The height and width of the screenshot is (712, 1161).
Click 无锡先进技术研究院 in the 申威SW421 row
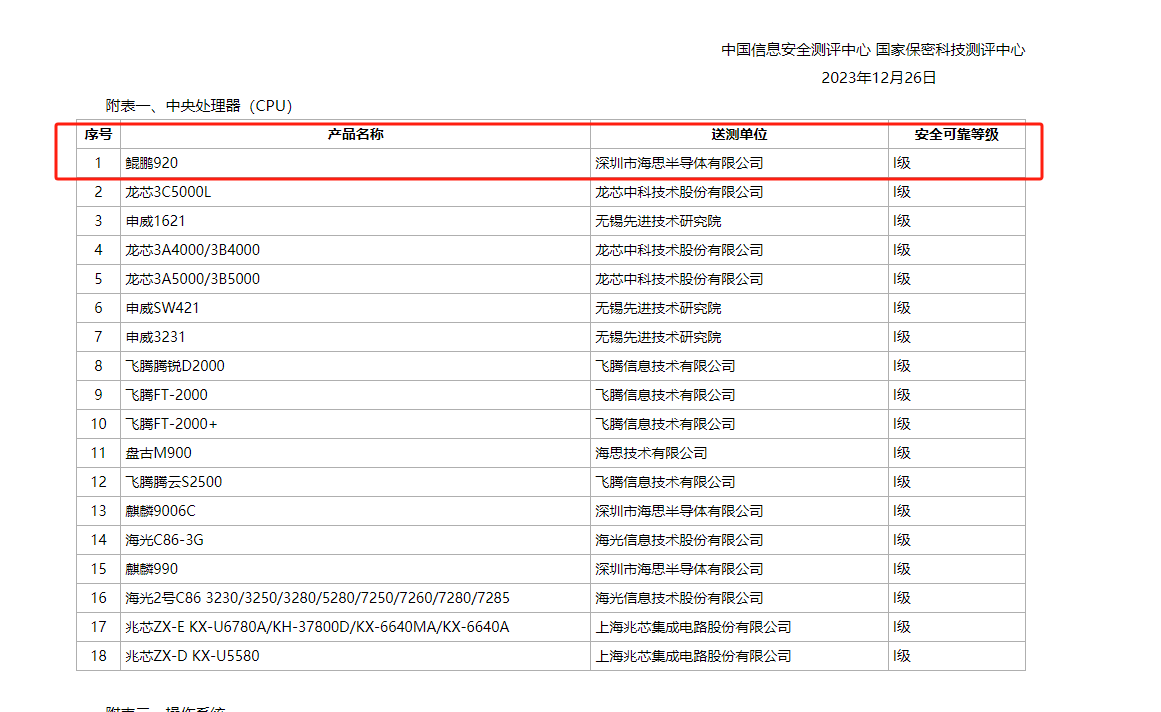pos(658,308)
